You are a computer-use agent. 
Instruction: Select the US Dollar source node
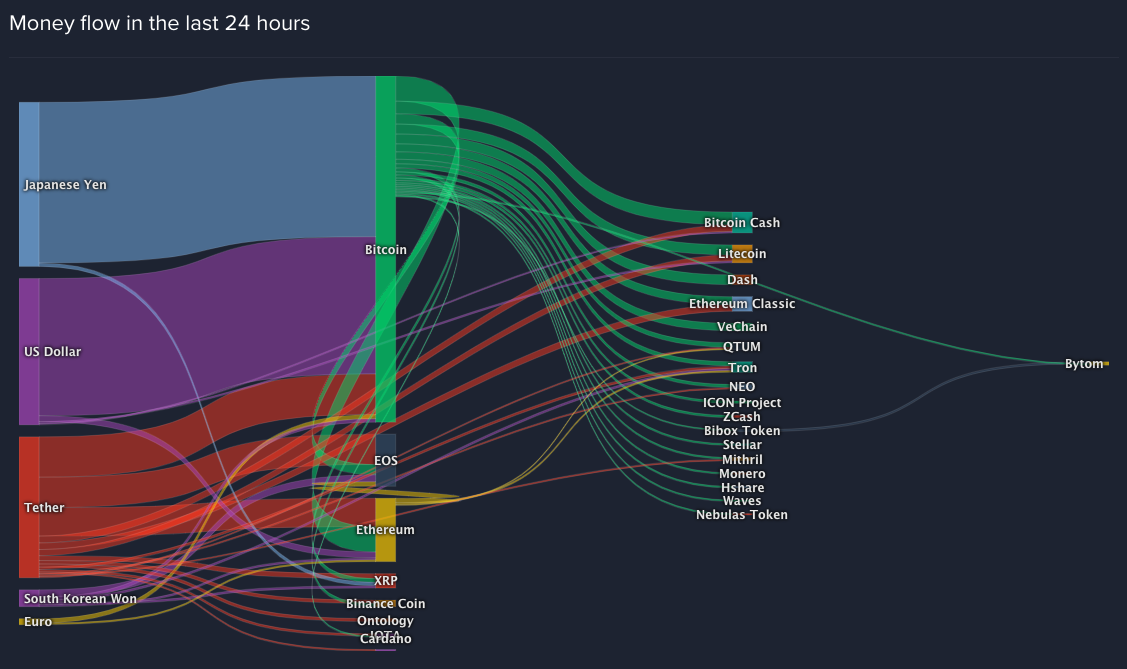pos(52,351)
